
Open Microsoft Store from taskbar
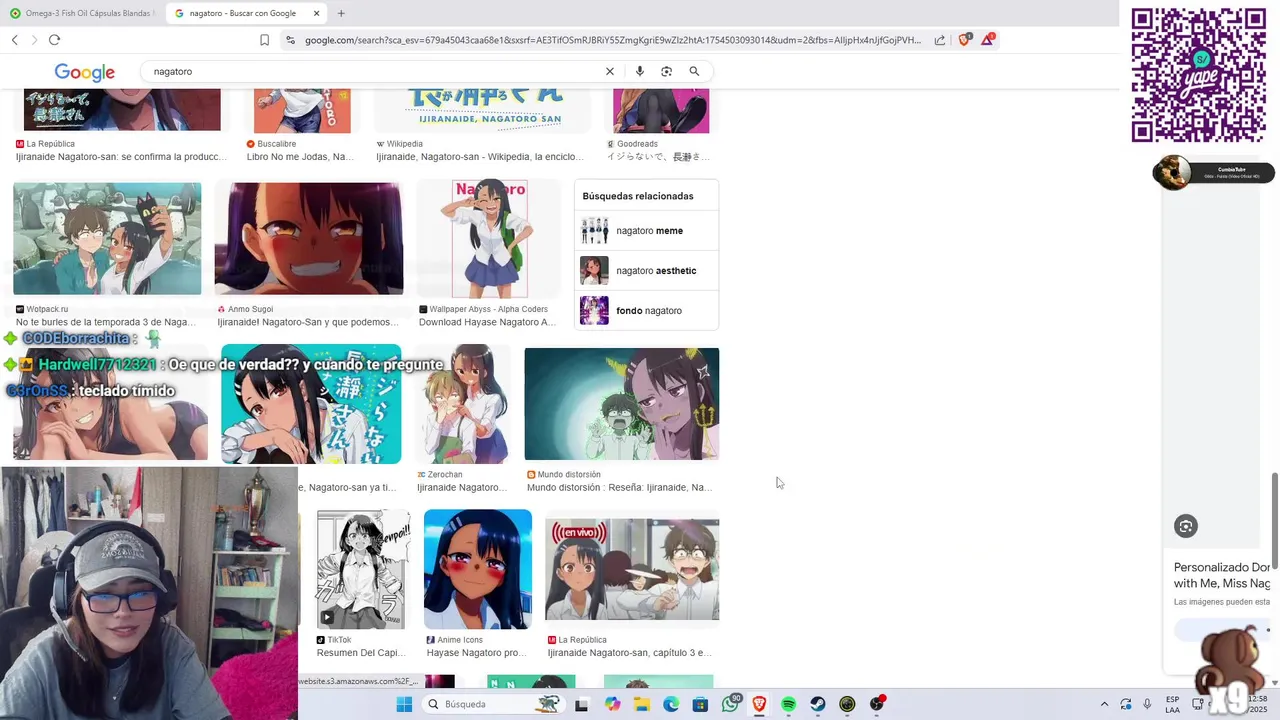click(700, 704)
